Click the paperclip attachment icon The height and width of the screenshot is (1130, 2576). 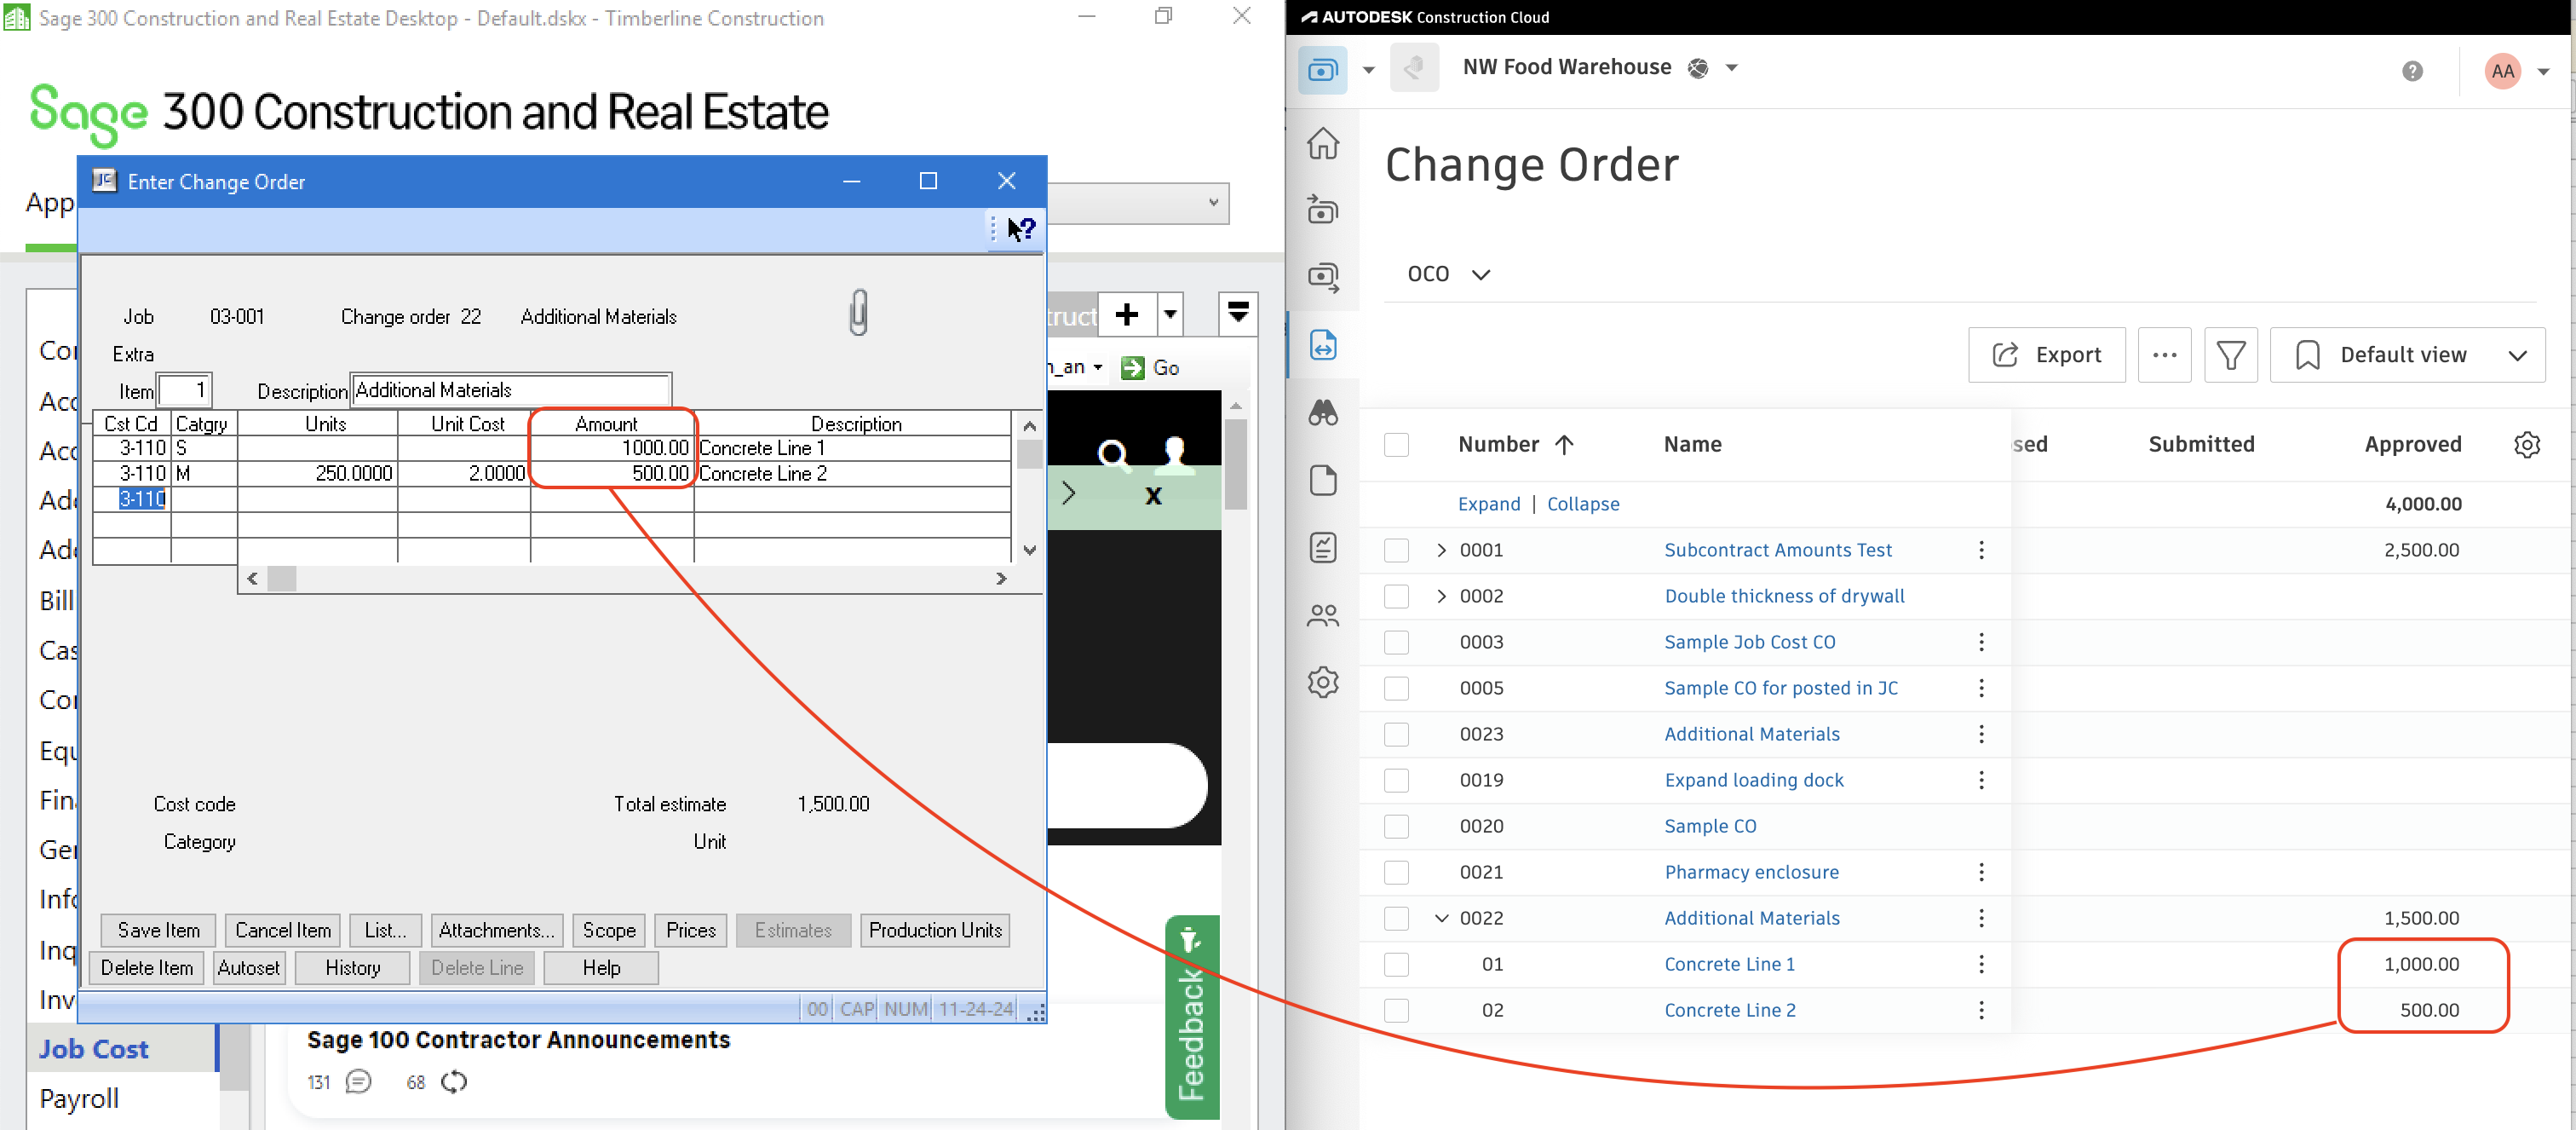point(858,312)
